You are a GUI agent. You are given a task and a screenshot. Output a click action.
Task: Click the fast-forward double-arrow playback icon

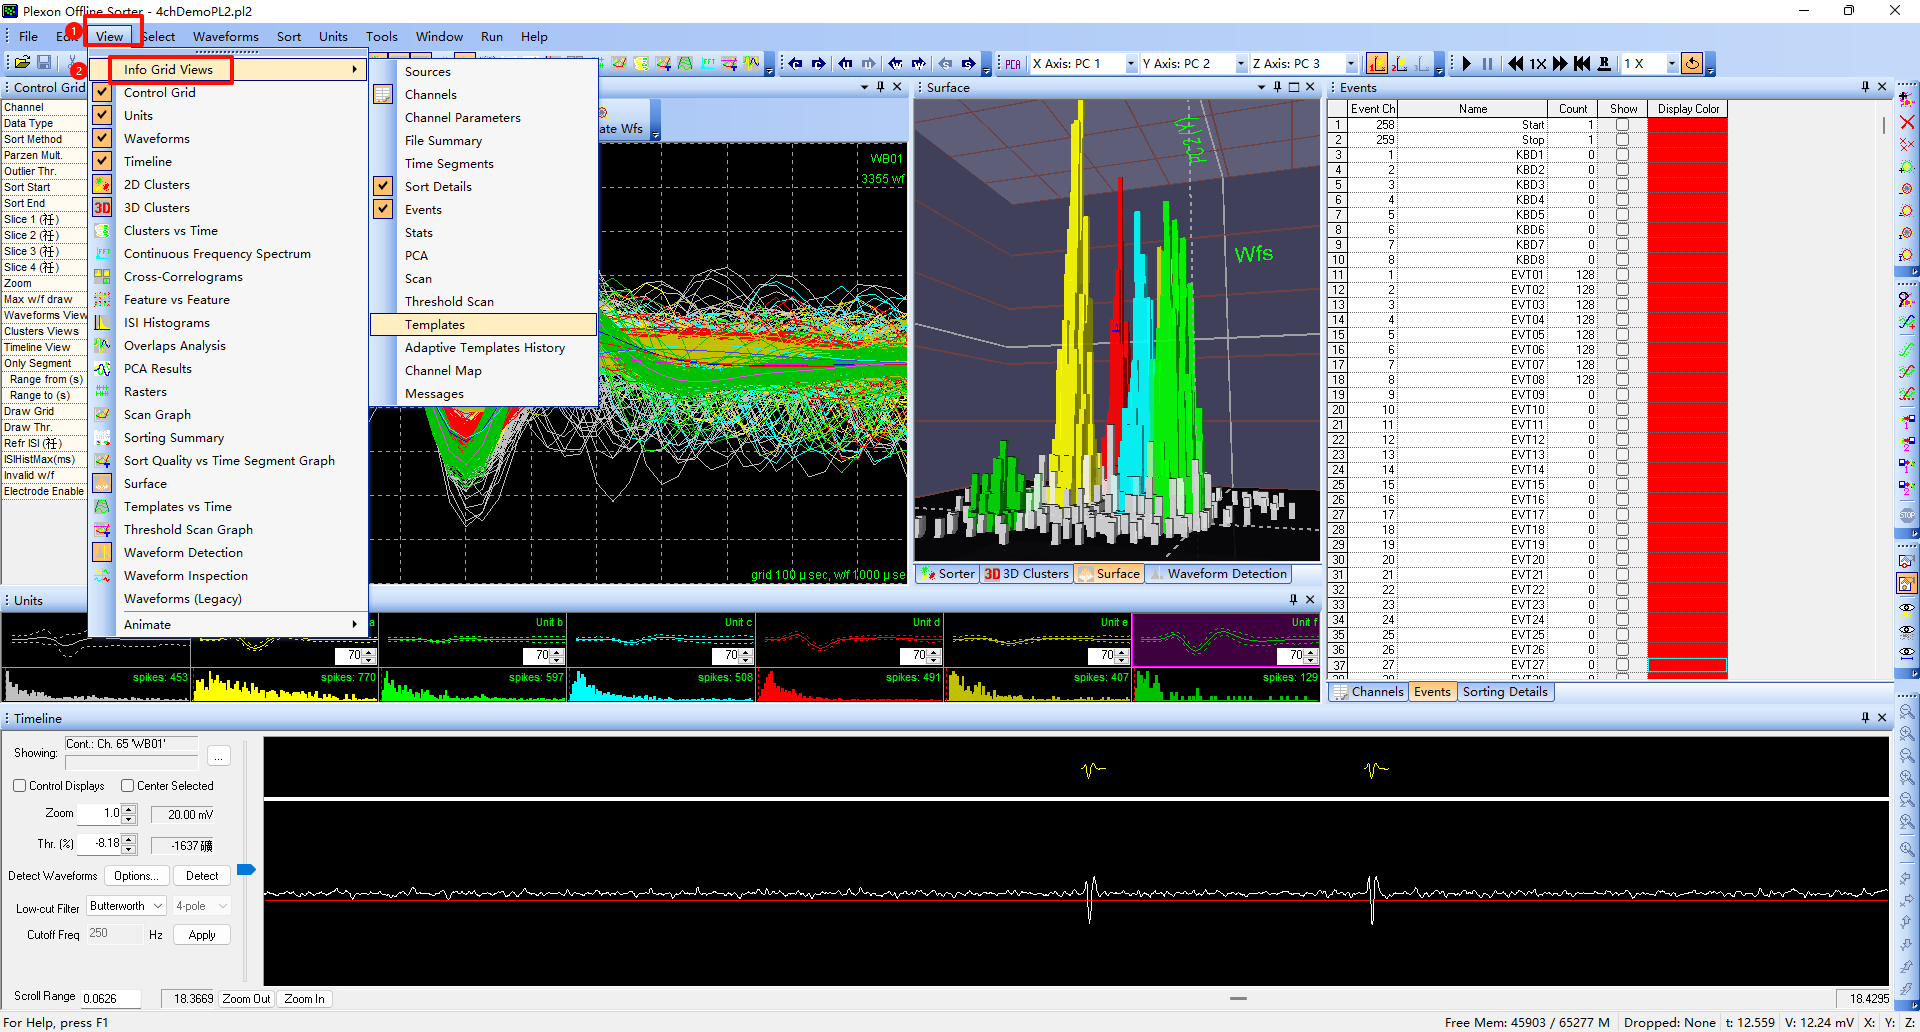click(x=1560, y=64)
